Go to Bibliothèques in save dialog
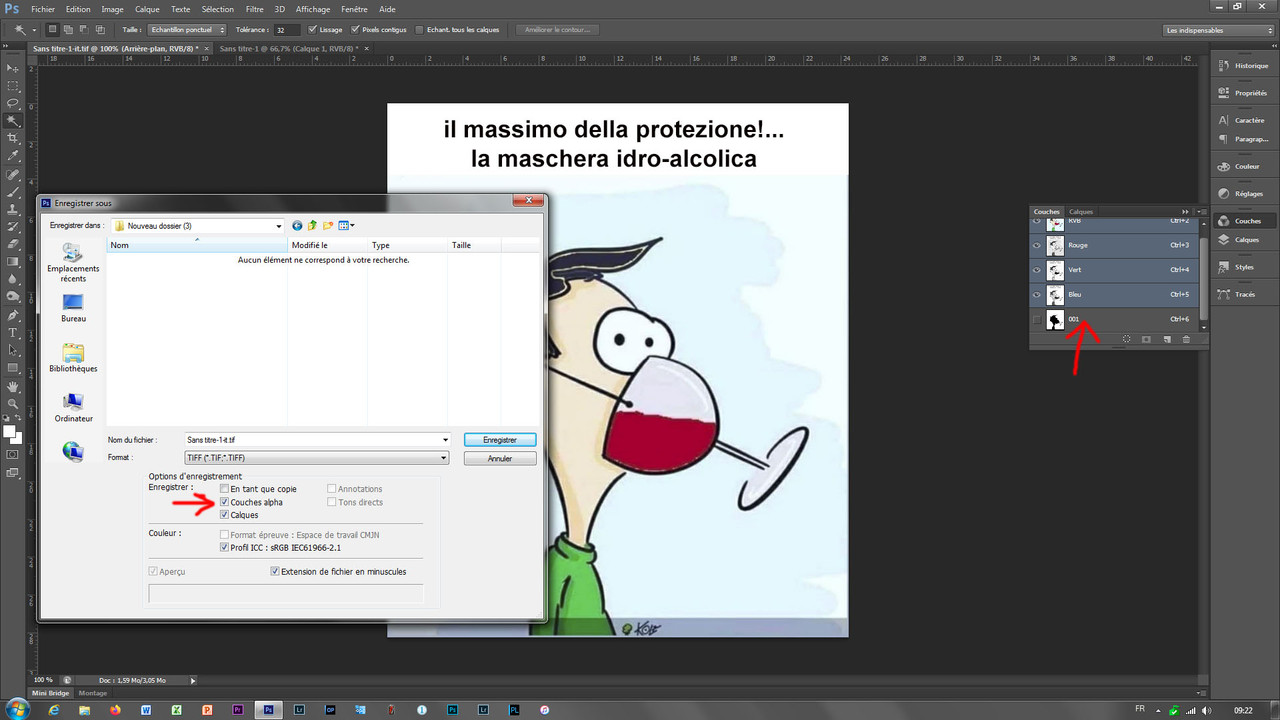Image resolution: width=1280 pixels, height=720 pixels. click(73, 358)
